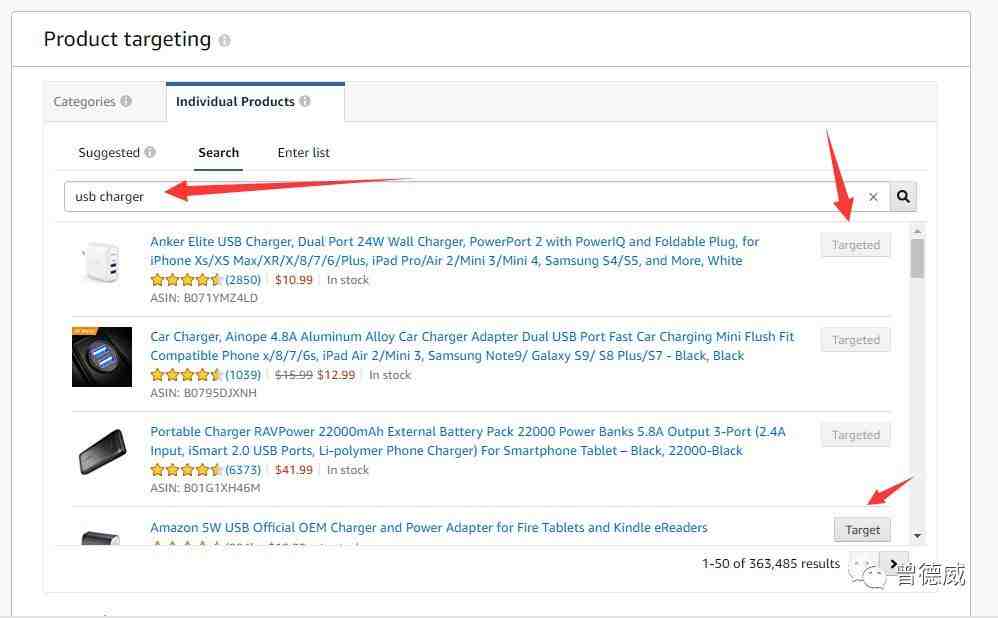Click the Ainope car charger thumbnail
This screenshot has height=618, width=998.
[x=102, y=357]
